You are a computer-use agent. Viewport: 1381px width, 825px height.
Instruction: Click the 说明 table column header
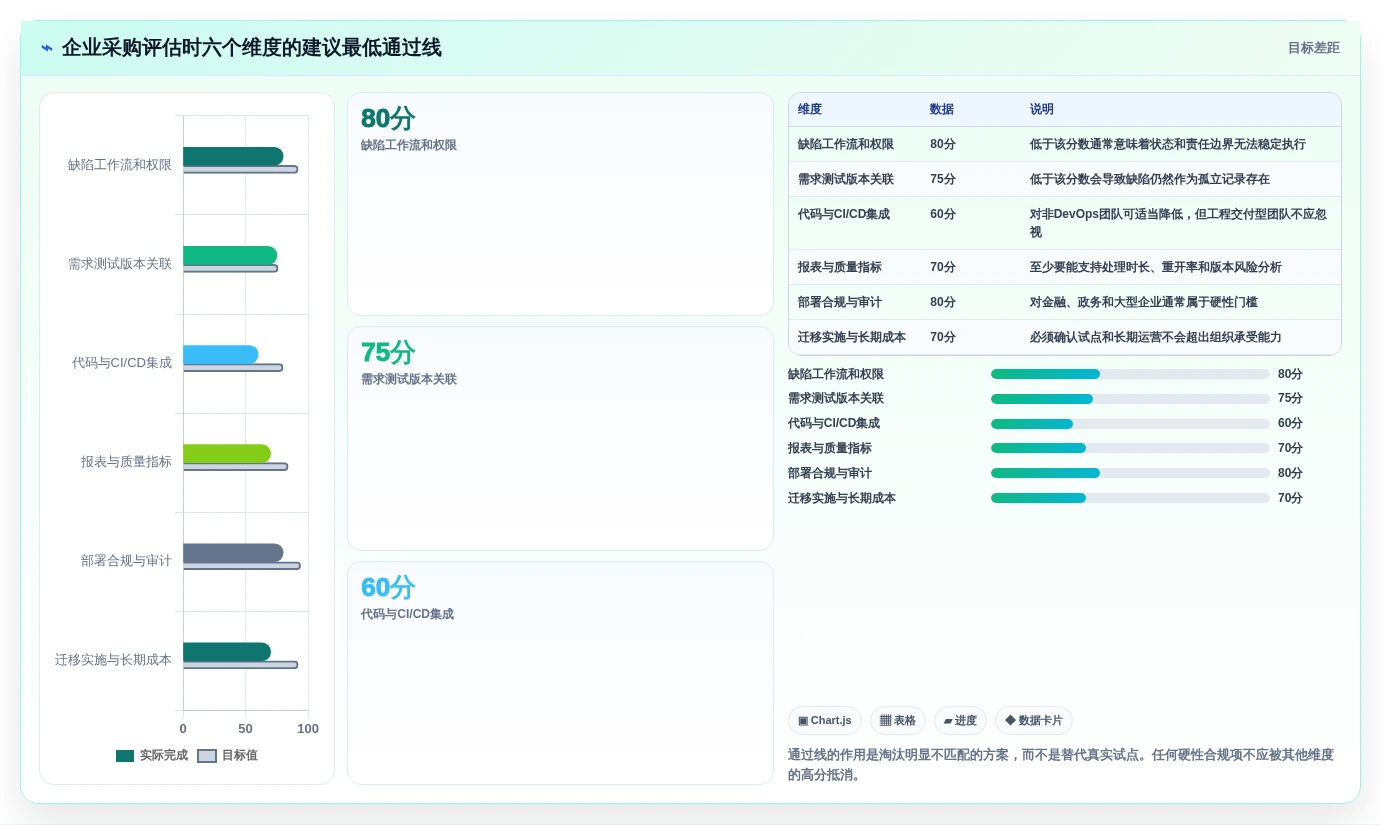pos(1042,110)
